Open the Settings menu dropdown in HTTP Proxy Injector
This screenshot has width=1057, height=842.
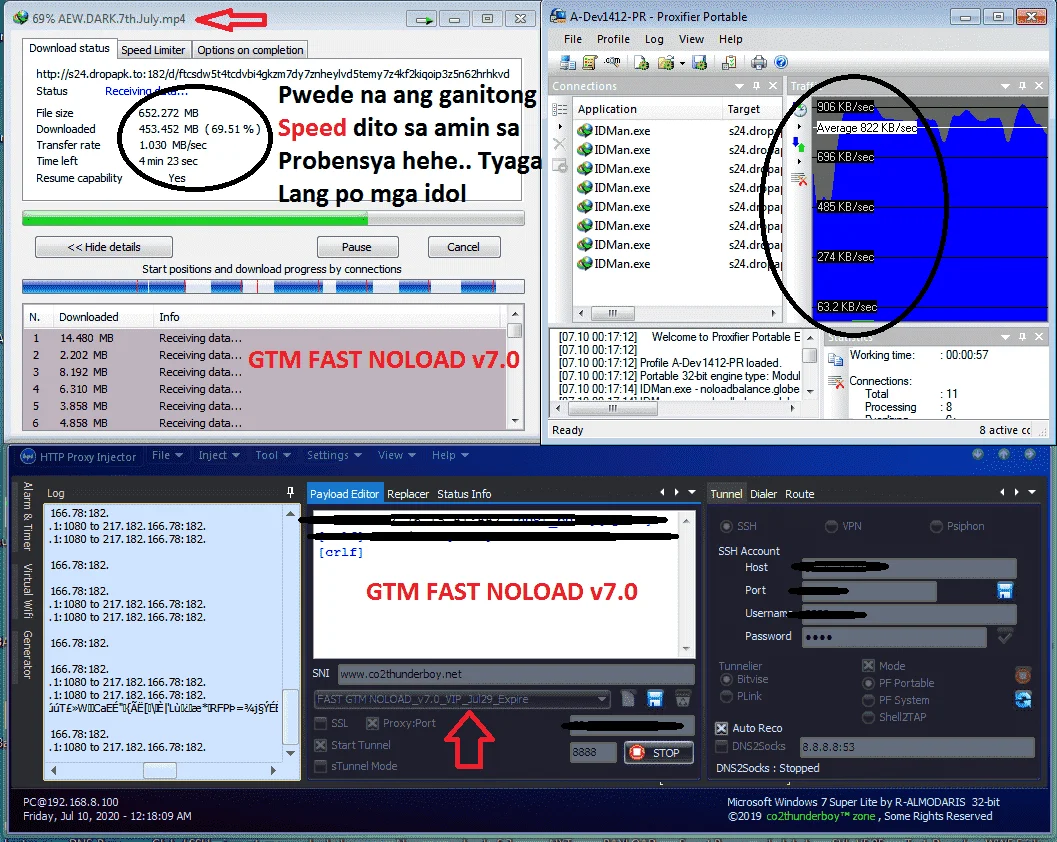[334, 455]
